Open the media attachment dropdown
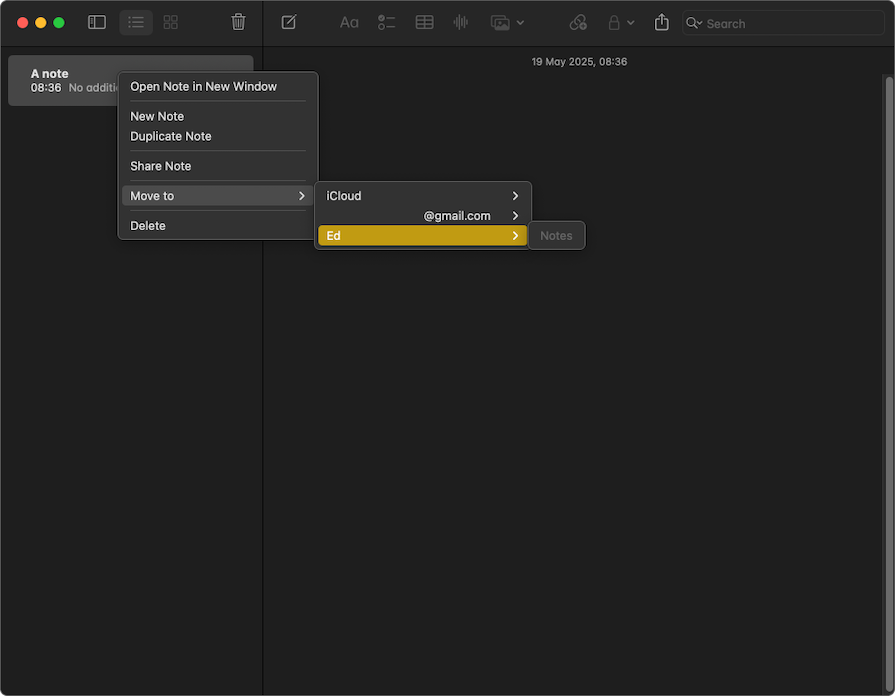895x696 pixels. [507, 22]
